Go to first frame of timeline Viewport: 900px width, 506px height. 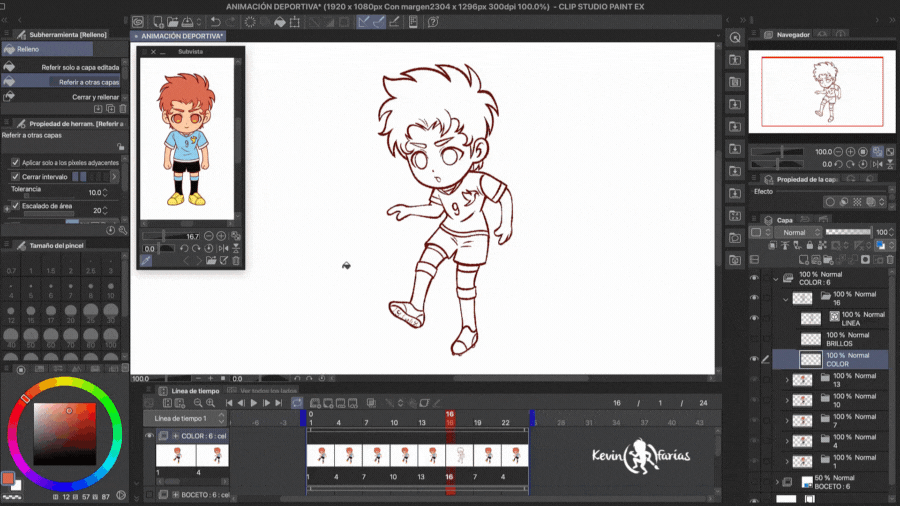point(229,403)
